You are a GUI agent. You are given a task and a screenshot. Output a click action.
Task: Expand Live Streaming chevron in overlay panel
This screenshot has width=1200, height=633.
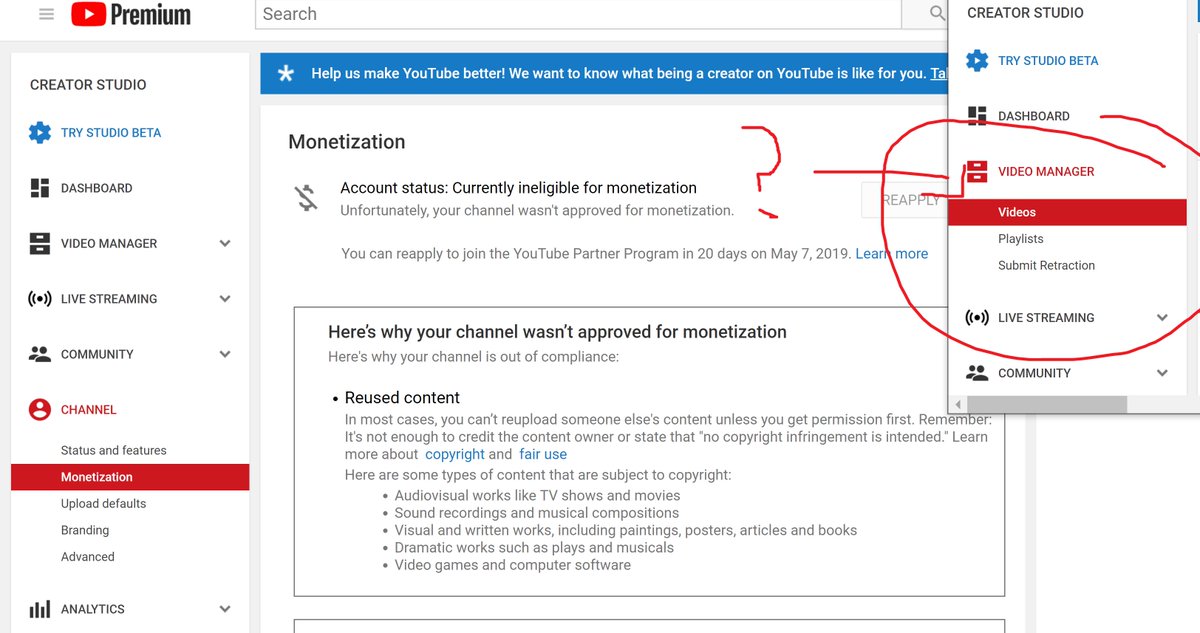(1162, 318)
